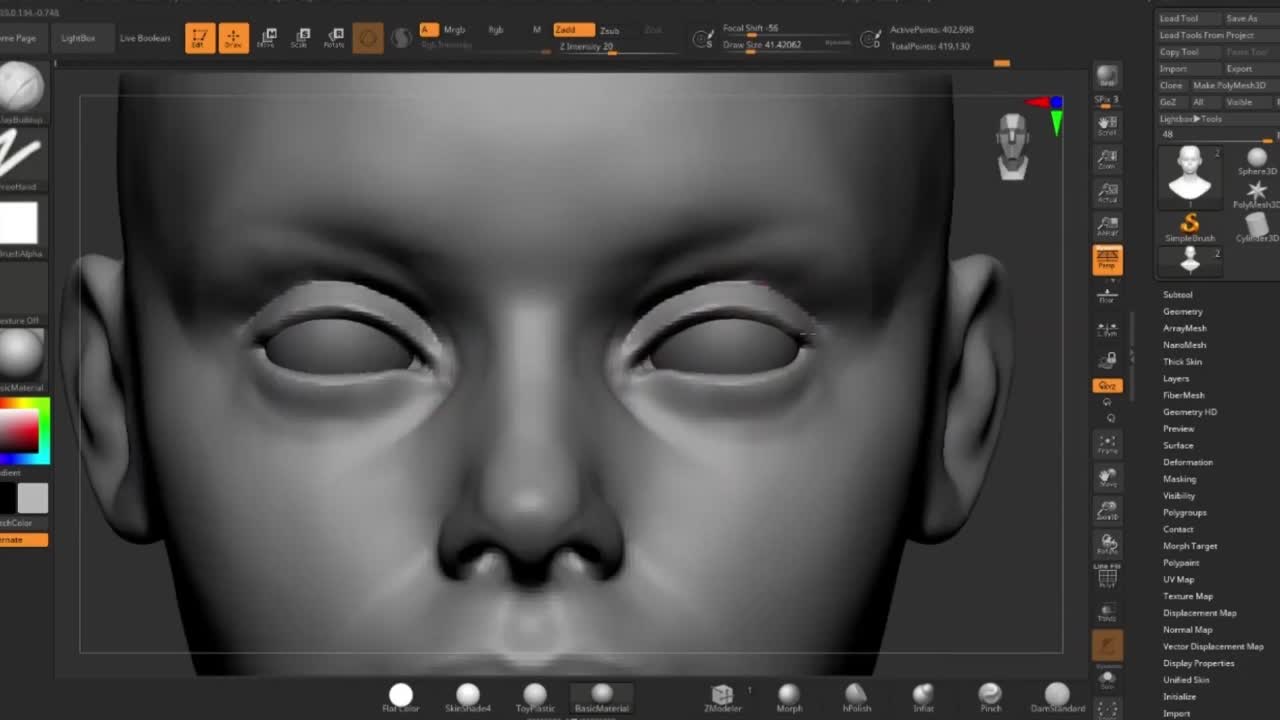
Task: Toggle Transparency (Transp) display
Action: point(1107,612)
